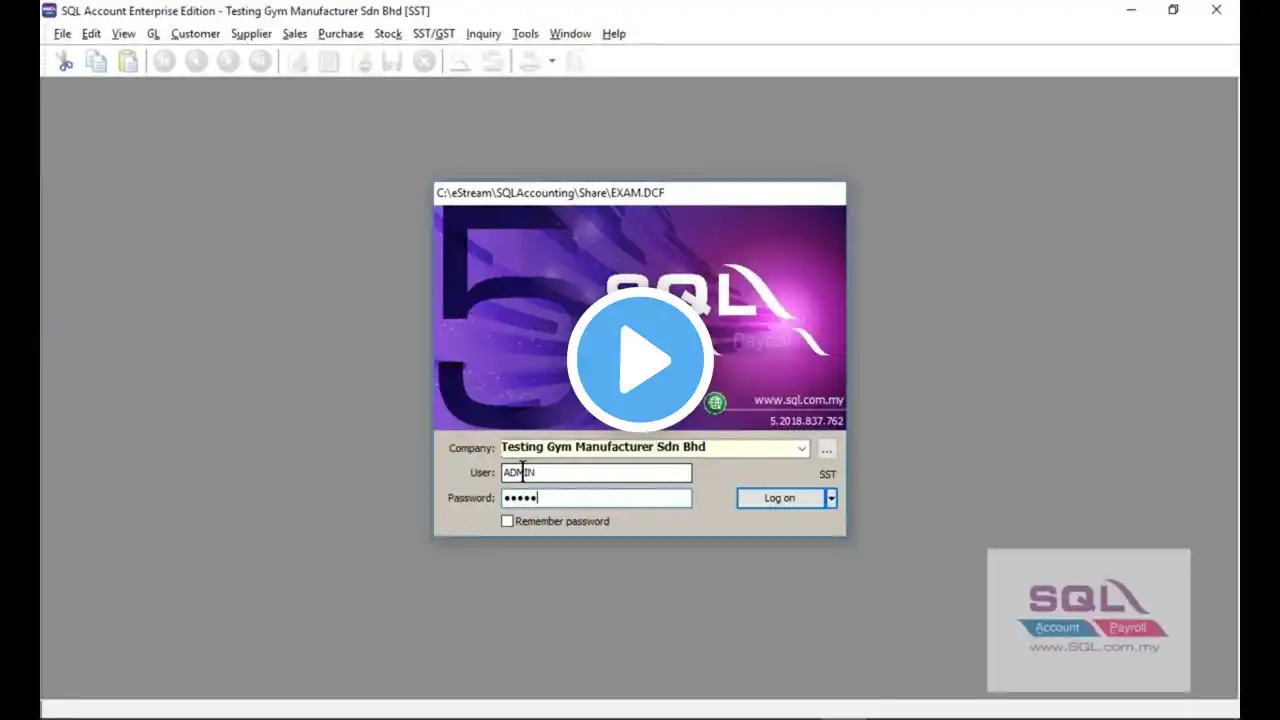Click the version text 5.2018.837.762
The image size is (1280, 720).
point(806,421)
